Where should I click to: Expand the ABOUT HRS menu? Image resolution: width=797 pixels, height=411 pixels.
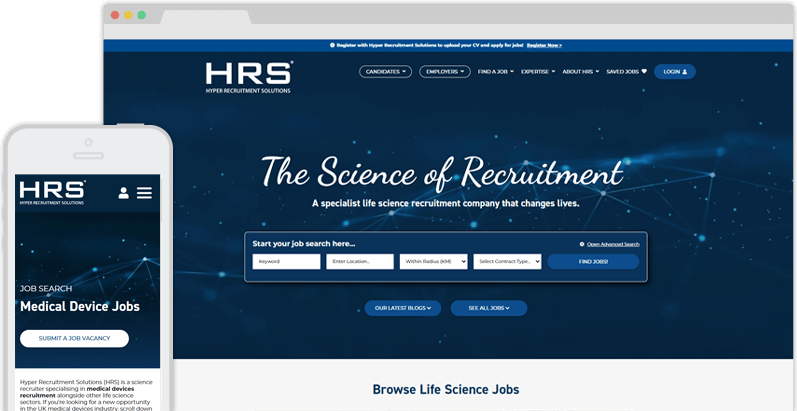tap(580, 72)
